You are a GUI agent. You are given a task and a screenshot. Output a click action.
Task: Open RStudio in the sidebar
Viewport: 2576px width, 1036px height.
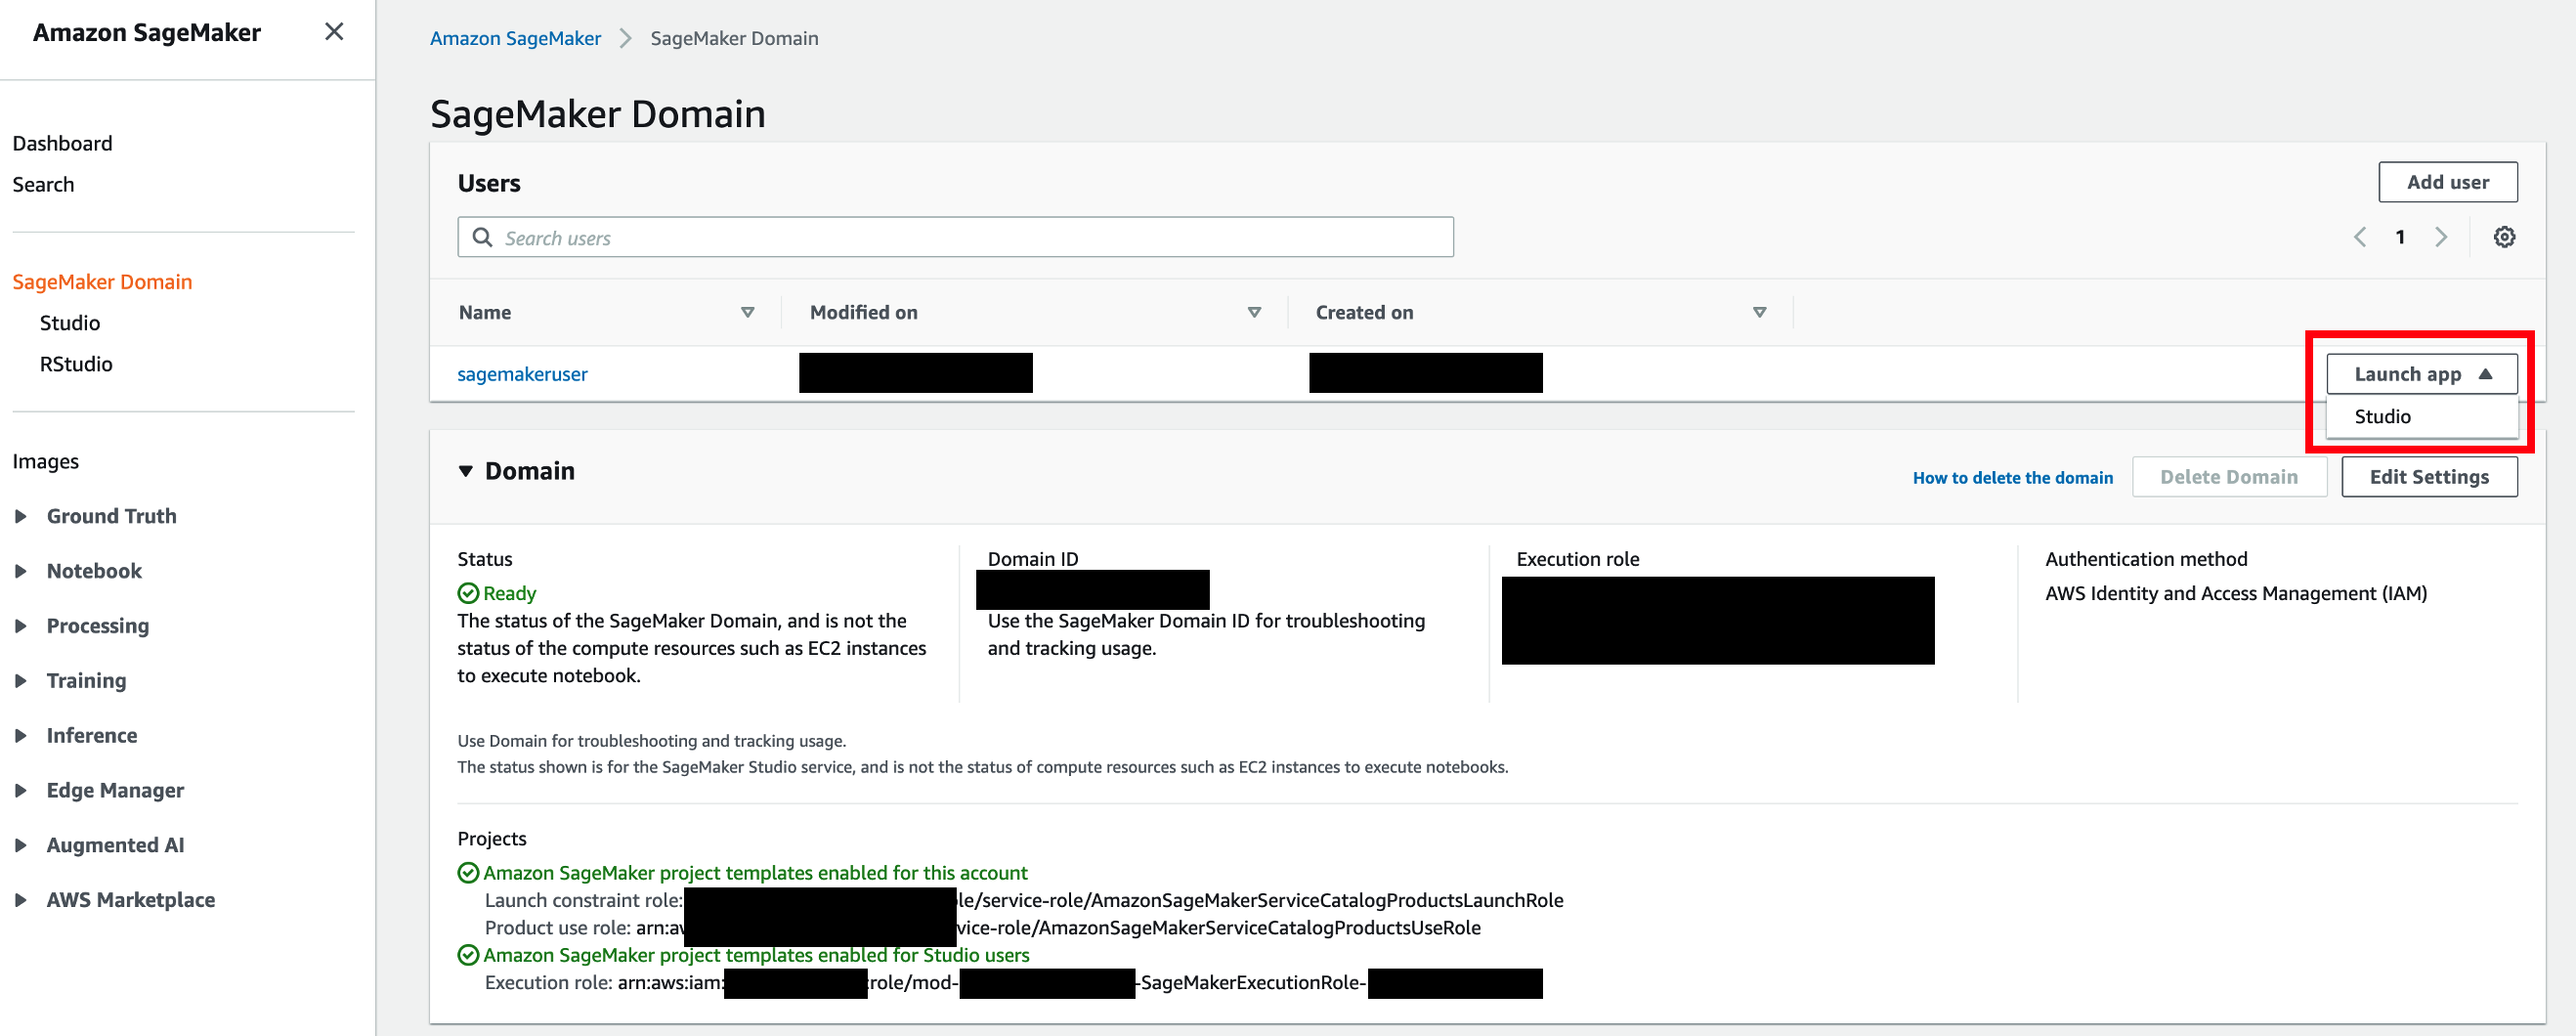click(x=76, y=364)
